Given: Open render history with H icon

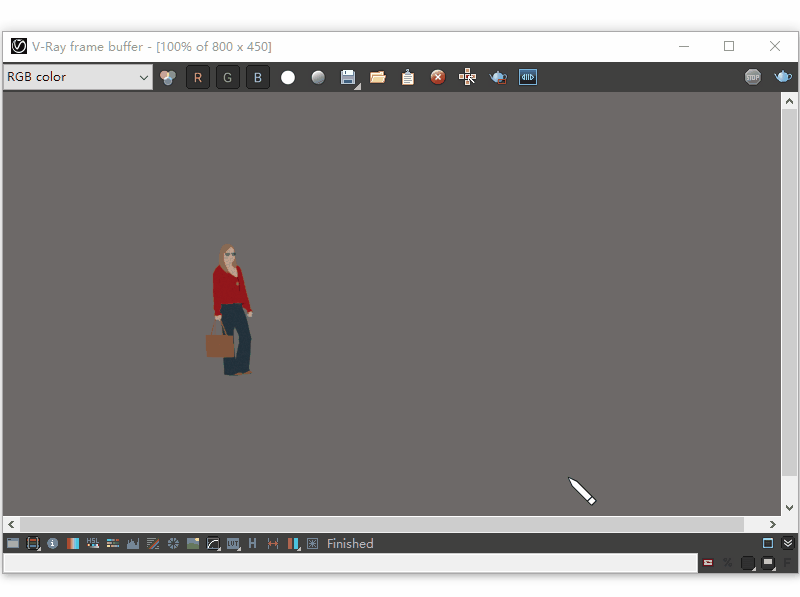Looking at the screenshot, I should (x=253, y=543).
